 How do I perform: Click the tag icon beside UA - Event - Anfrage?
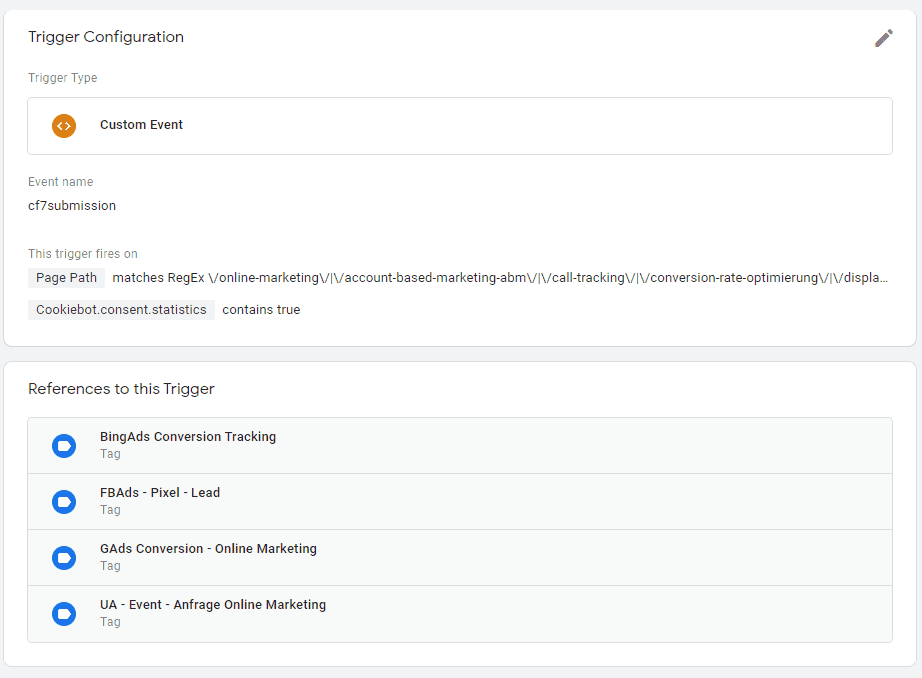point(64,614)
